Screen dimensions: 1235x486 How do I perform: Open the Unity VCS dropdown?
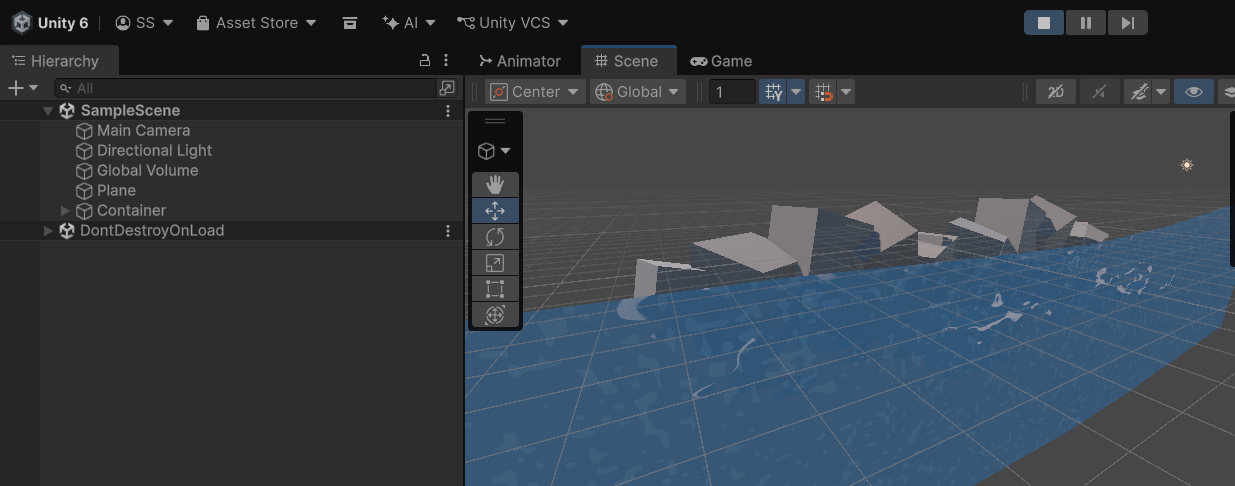(513, 22)
